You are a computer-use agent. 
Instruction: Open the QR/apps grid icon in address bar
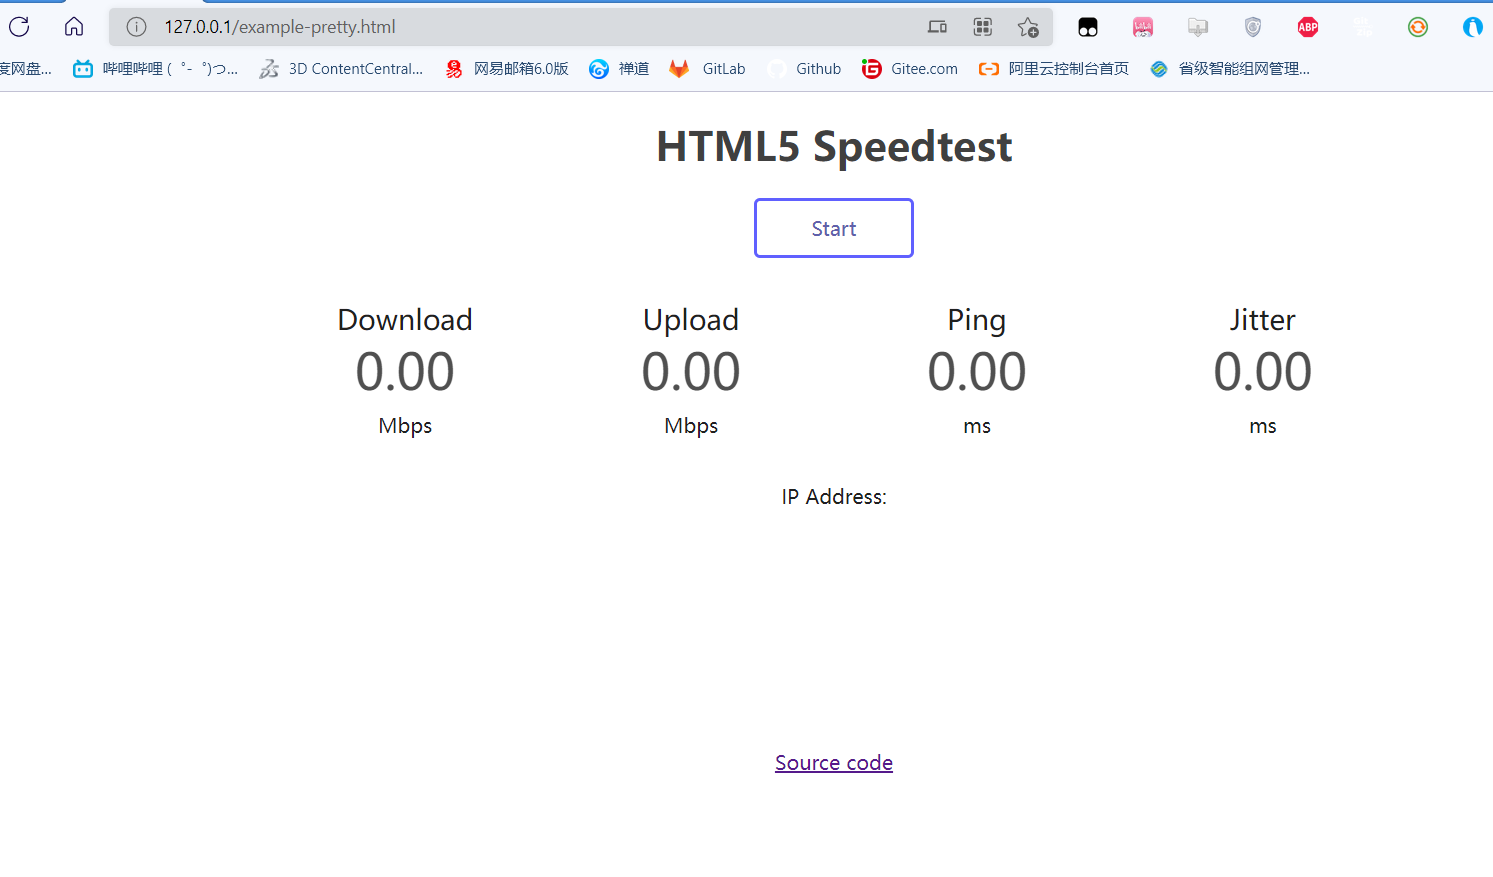pos(983,27)
